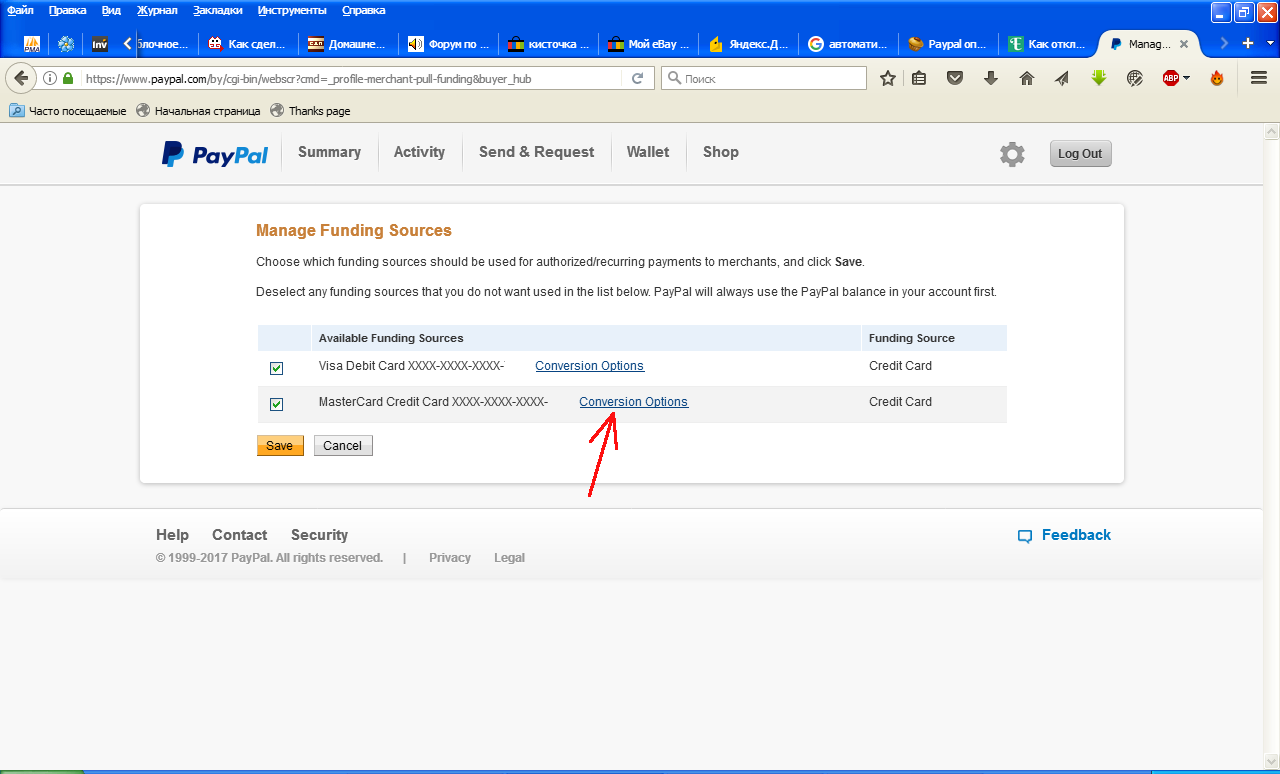Switch to the Яндекс.Д tab
Viewport: 1280px width, 774px height.
(x=748, y=44)
